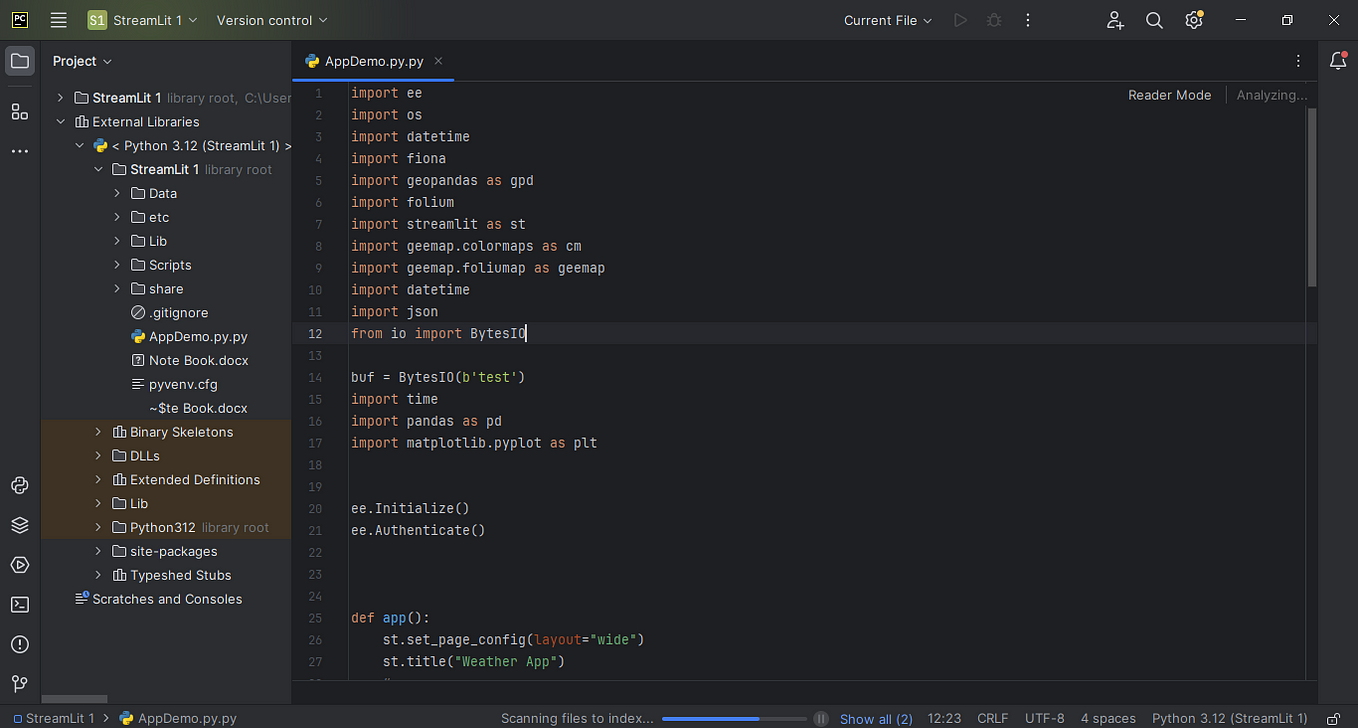1358x728 pixels.
Task: Open the Terminal tool window
Action: pos(20,605)
